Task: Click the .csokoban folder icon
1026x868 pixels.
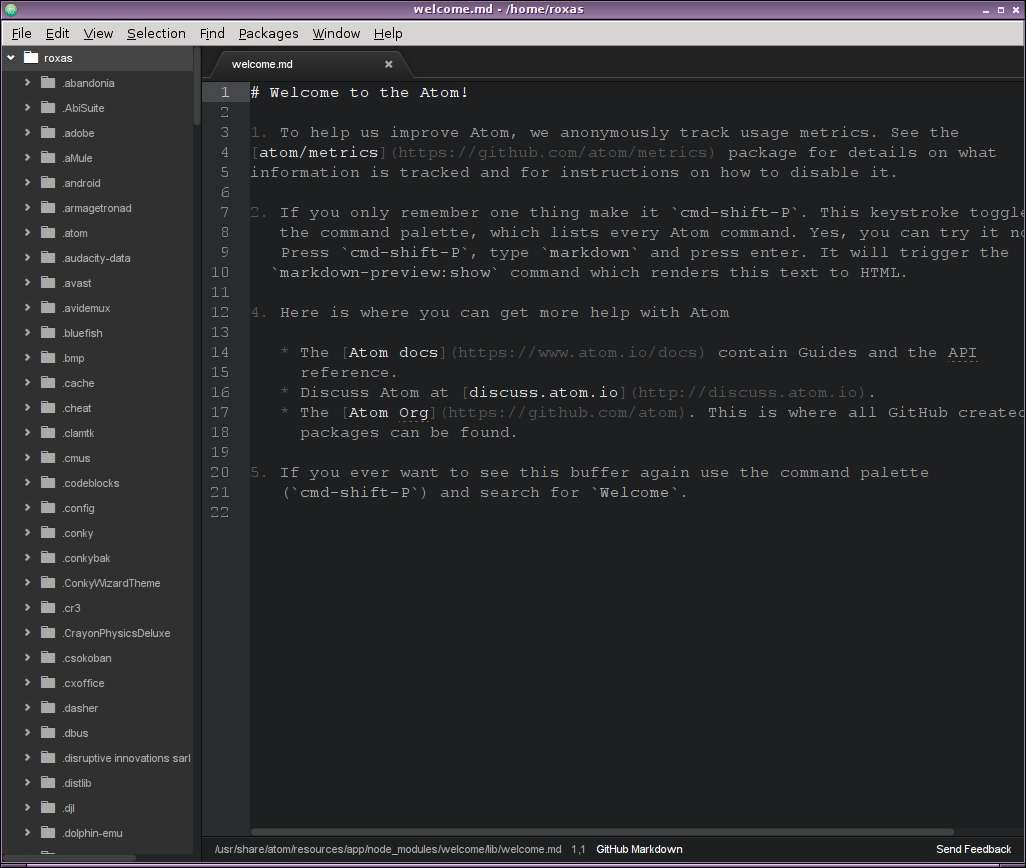Action: (x=48, y=657)
